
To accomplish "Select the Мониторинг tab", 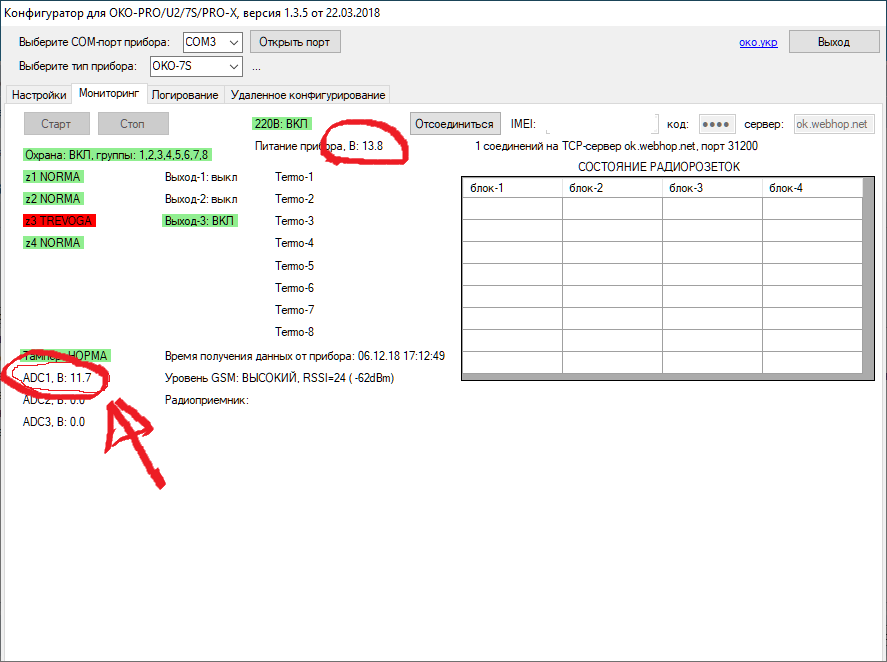I will [109, 94].
